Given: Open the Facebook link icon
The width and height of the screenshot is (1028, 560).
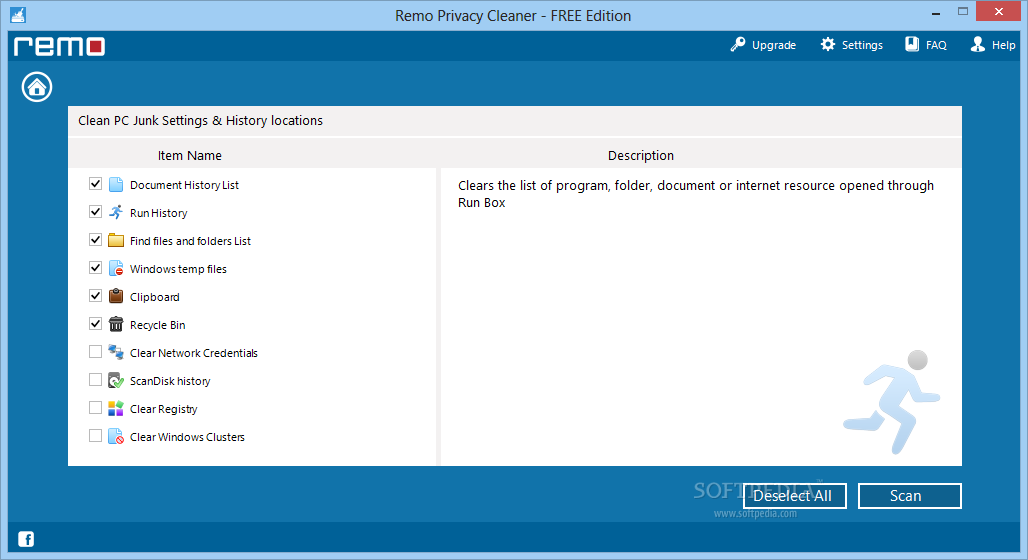Looking at the screenshot, I should pyautogui.click(x=26, y=539).
